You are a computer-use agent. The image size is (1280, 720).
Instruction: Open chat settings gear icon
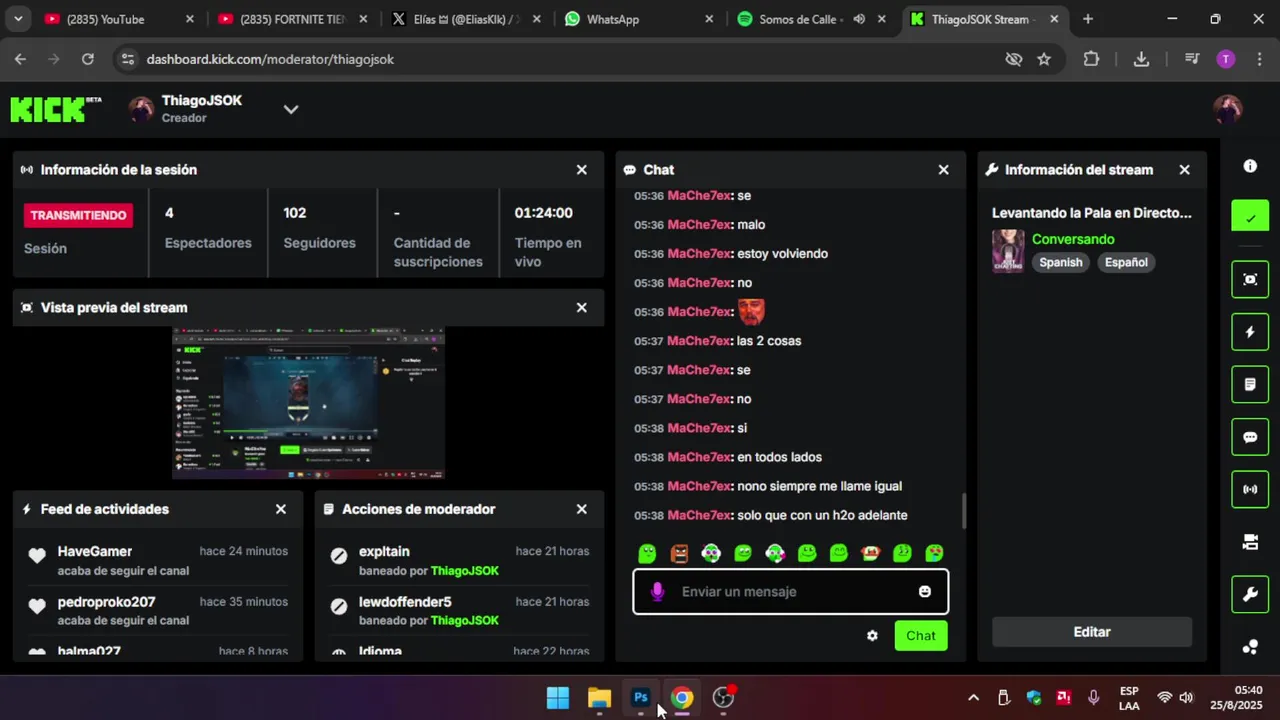pyautogui.click(x=872, y=636)
